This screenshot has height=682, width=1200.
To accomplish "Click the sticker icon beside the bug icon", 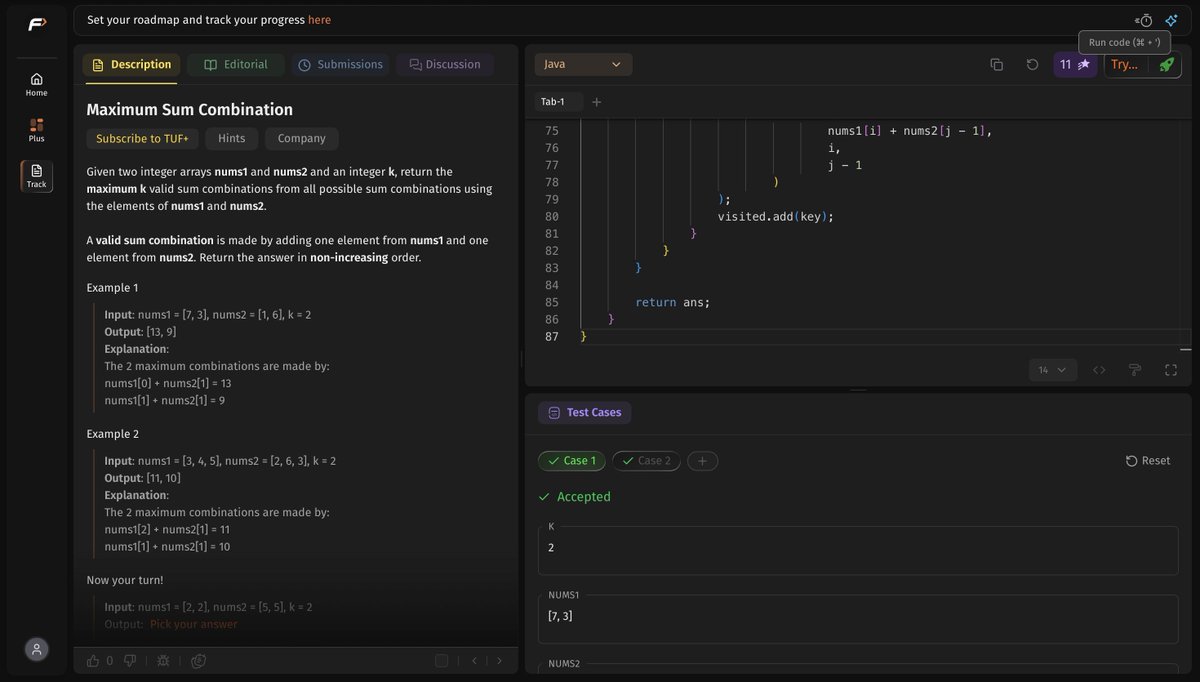I will [x=199, y=661].
